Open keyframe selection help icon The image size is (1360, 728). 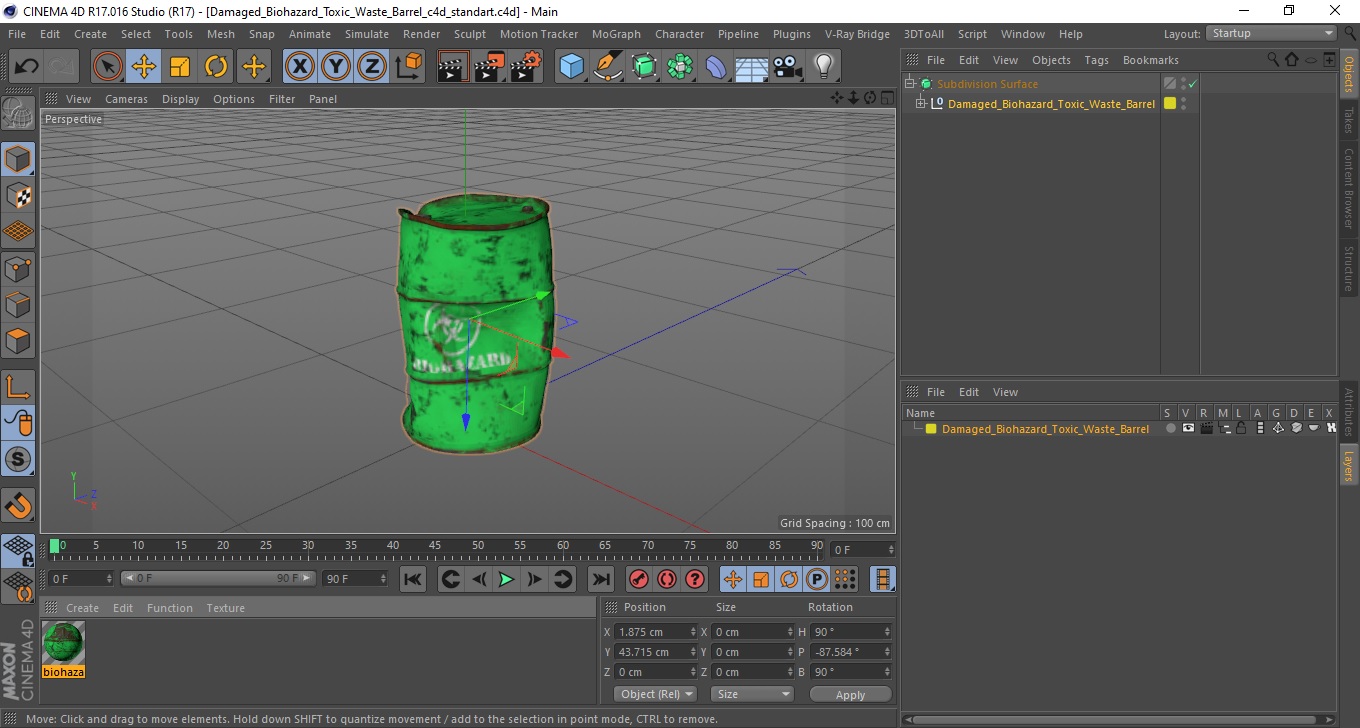click(694, 579)
